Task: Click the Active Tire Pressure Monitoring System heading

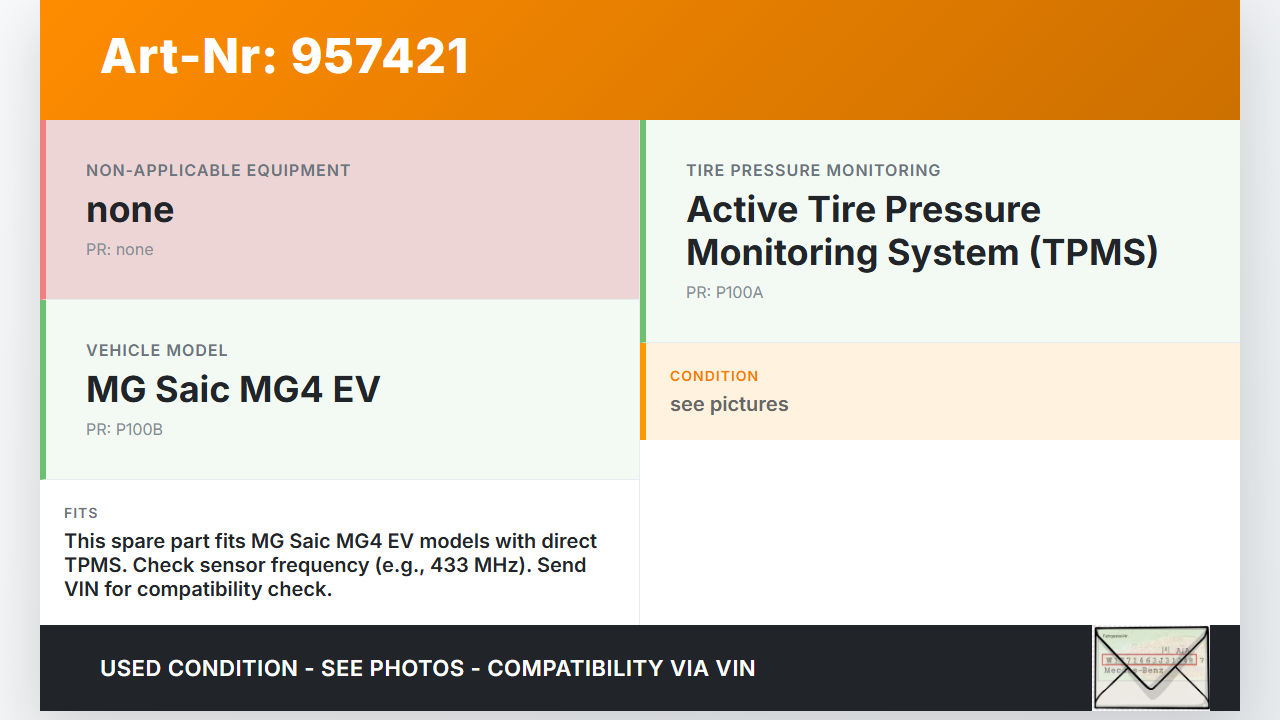Action: click(921, 231)
